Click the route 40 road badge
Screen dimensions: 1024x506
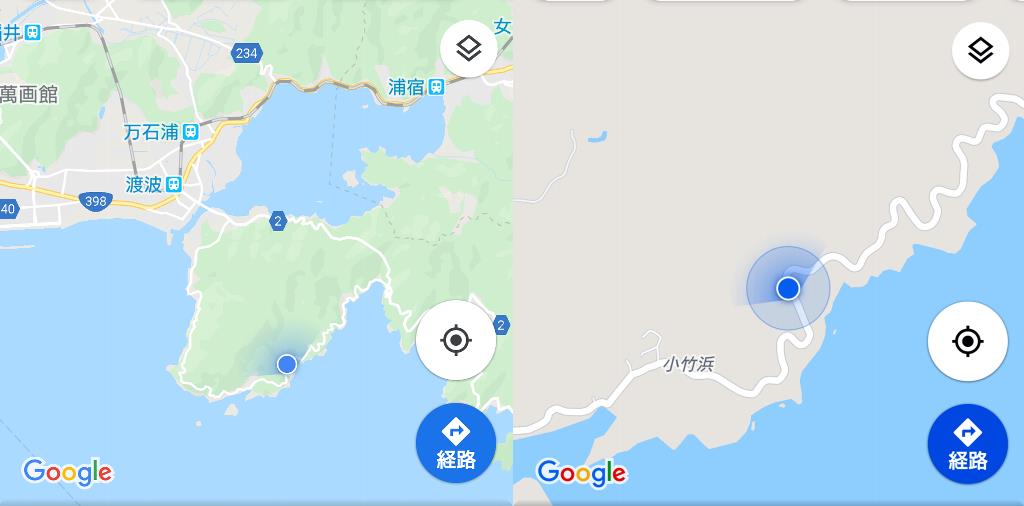(x=8, y=210)
